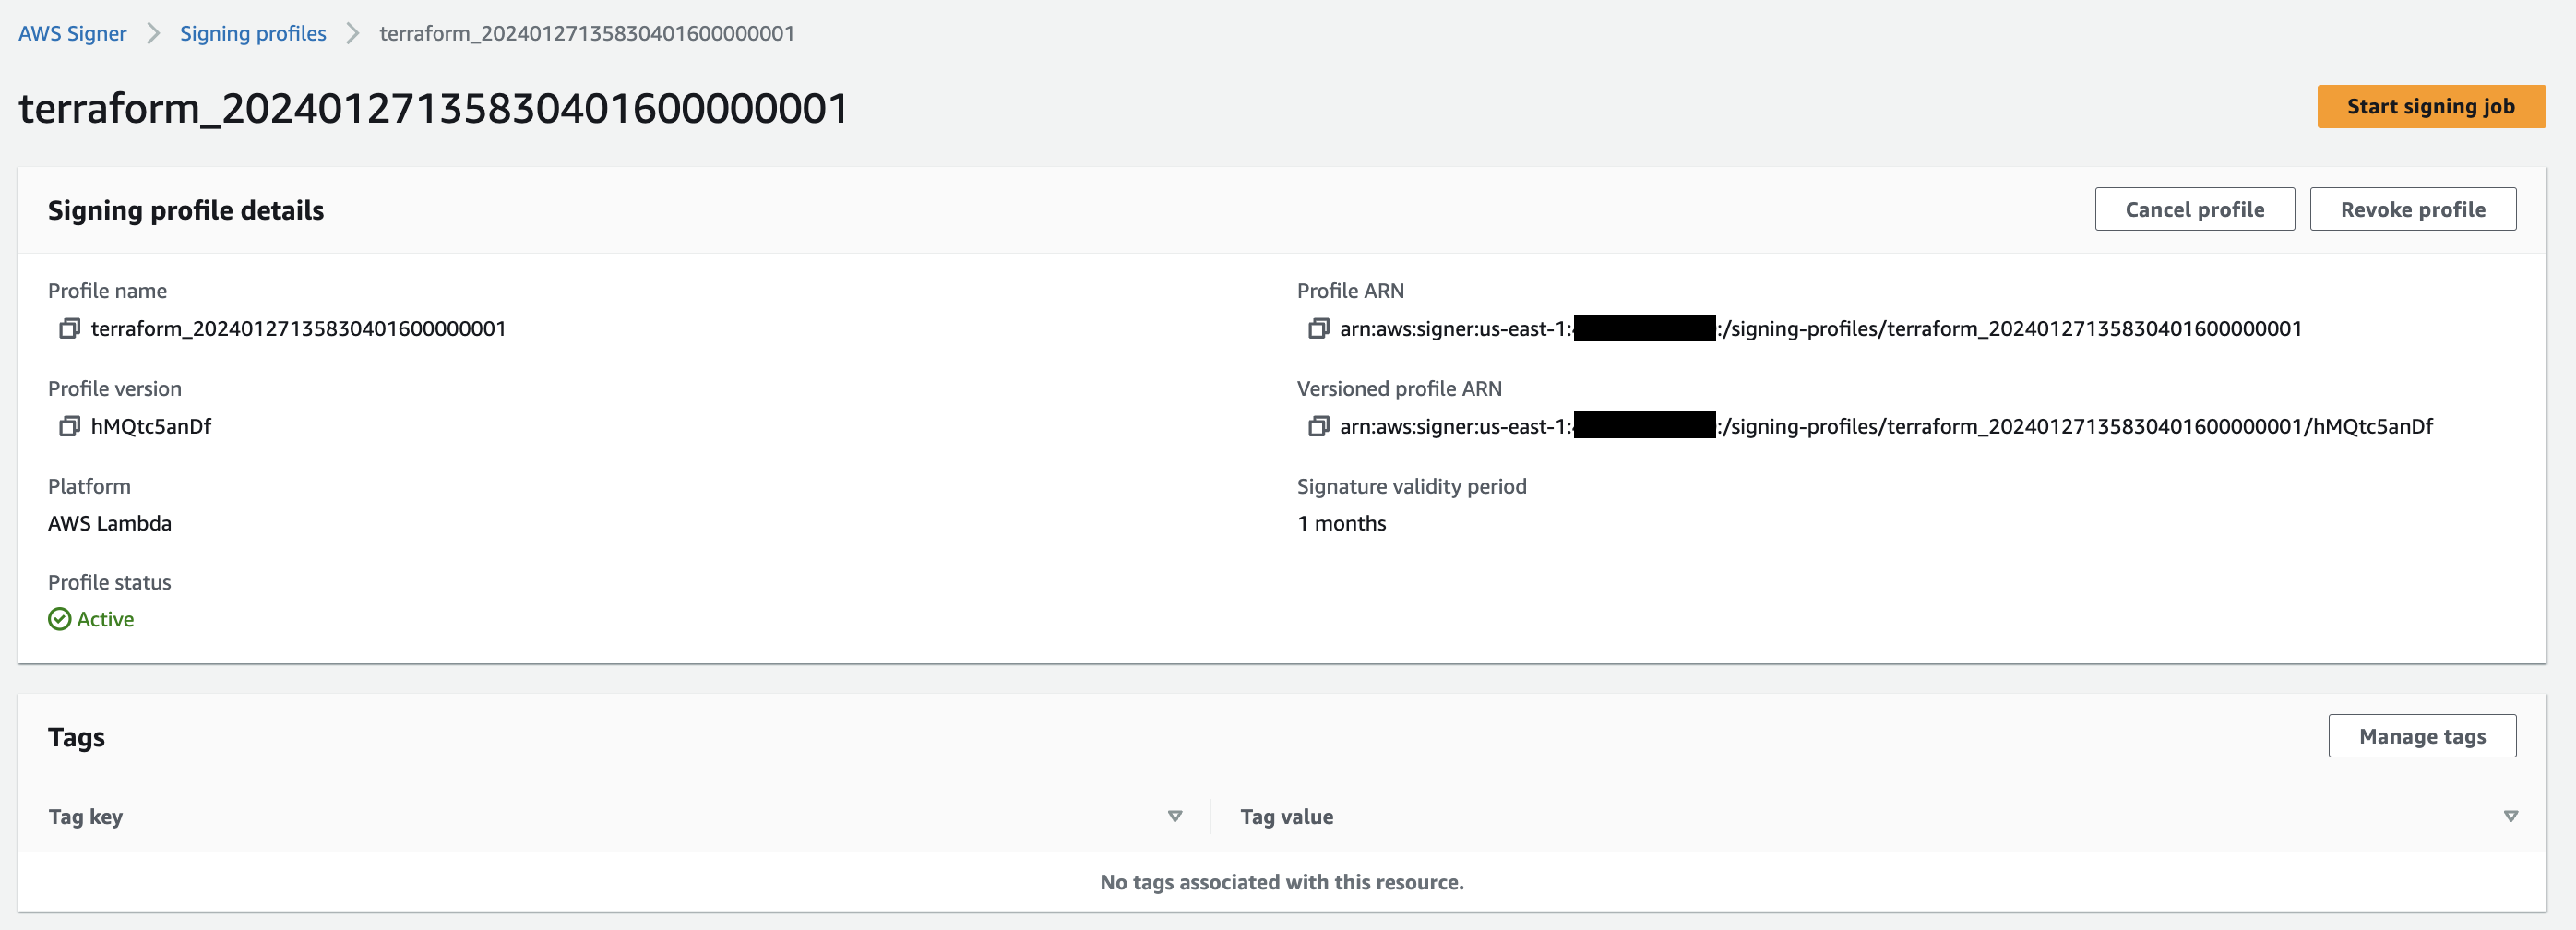Click the breadcrumb chevron after Signing profiles
2576x930 pixels.
click(352, 34)
